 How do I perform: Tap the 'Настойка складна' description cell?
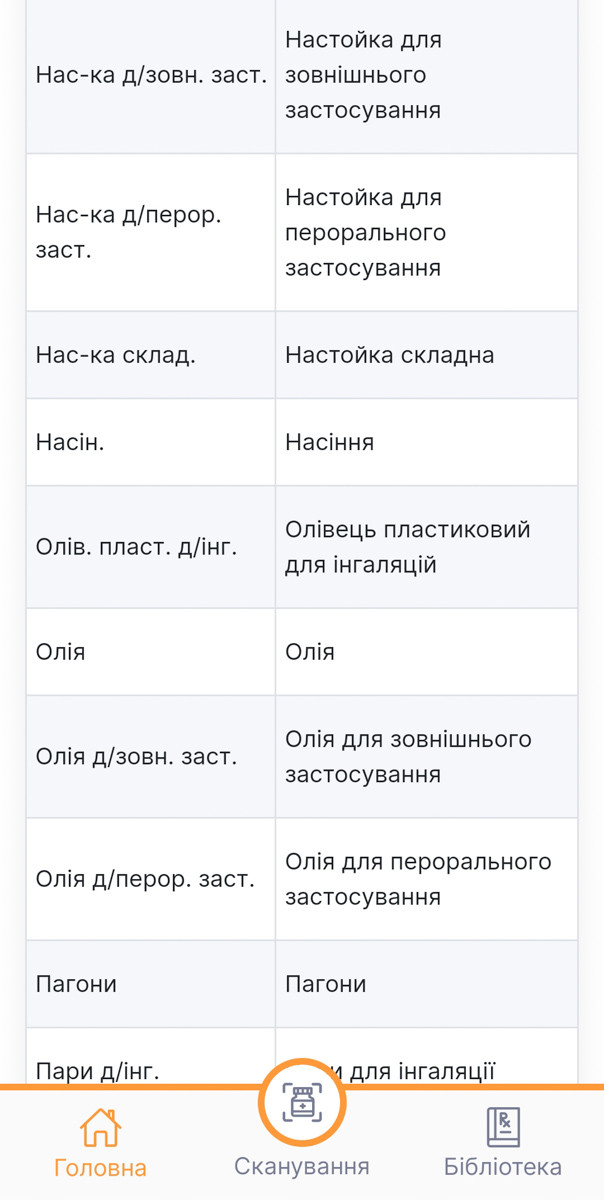click(427, 355)
